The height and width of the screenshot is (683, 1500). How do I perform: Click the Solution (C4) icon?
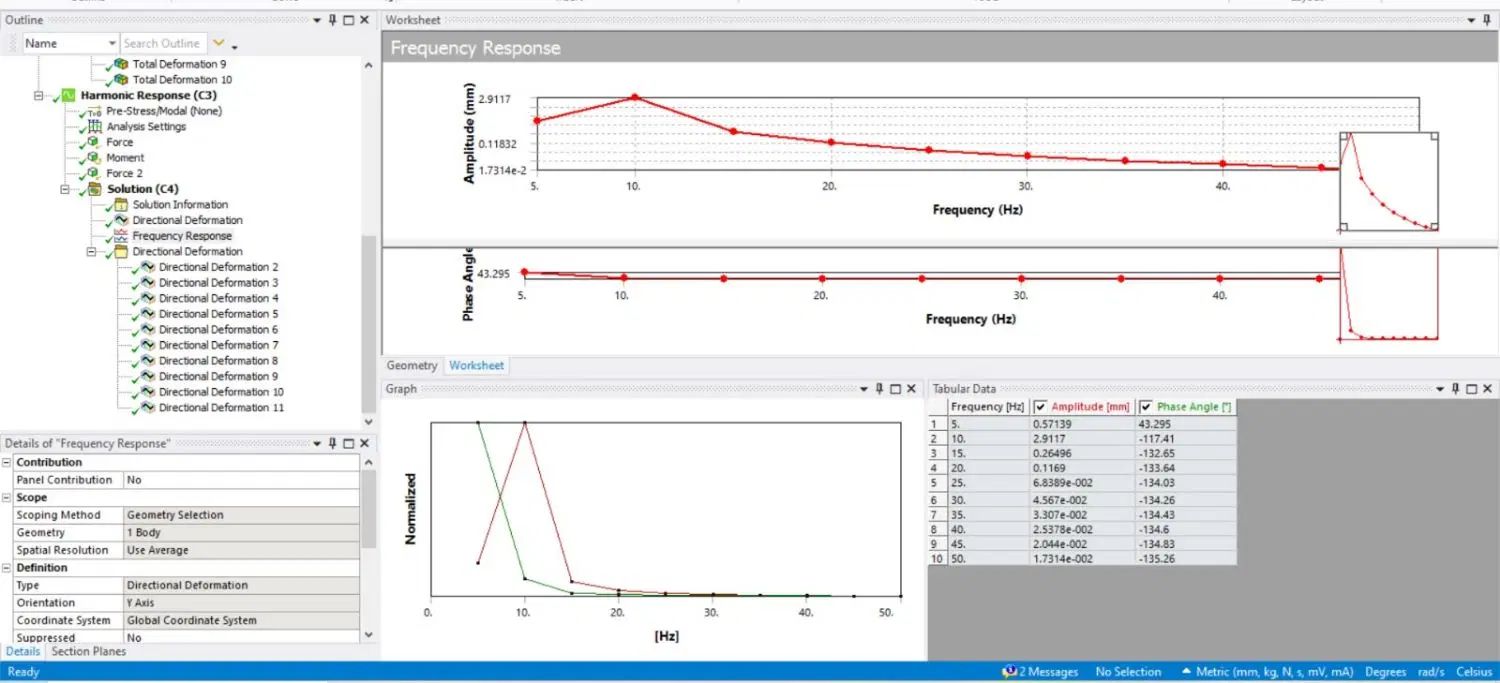coord(95,189)
